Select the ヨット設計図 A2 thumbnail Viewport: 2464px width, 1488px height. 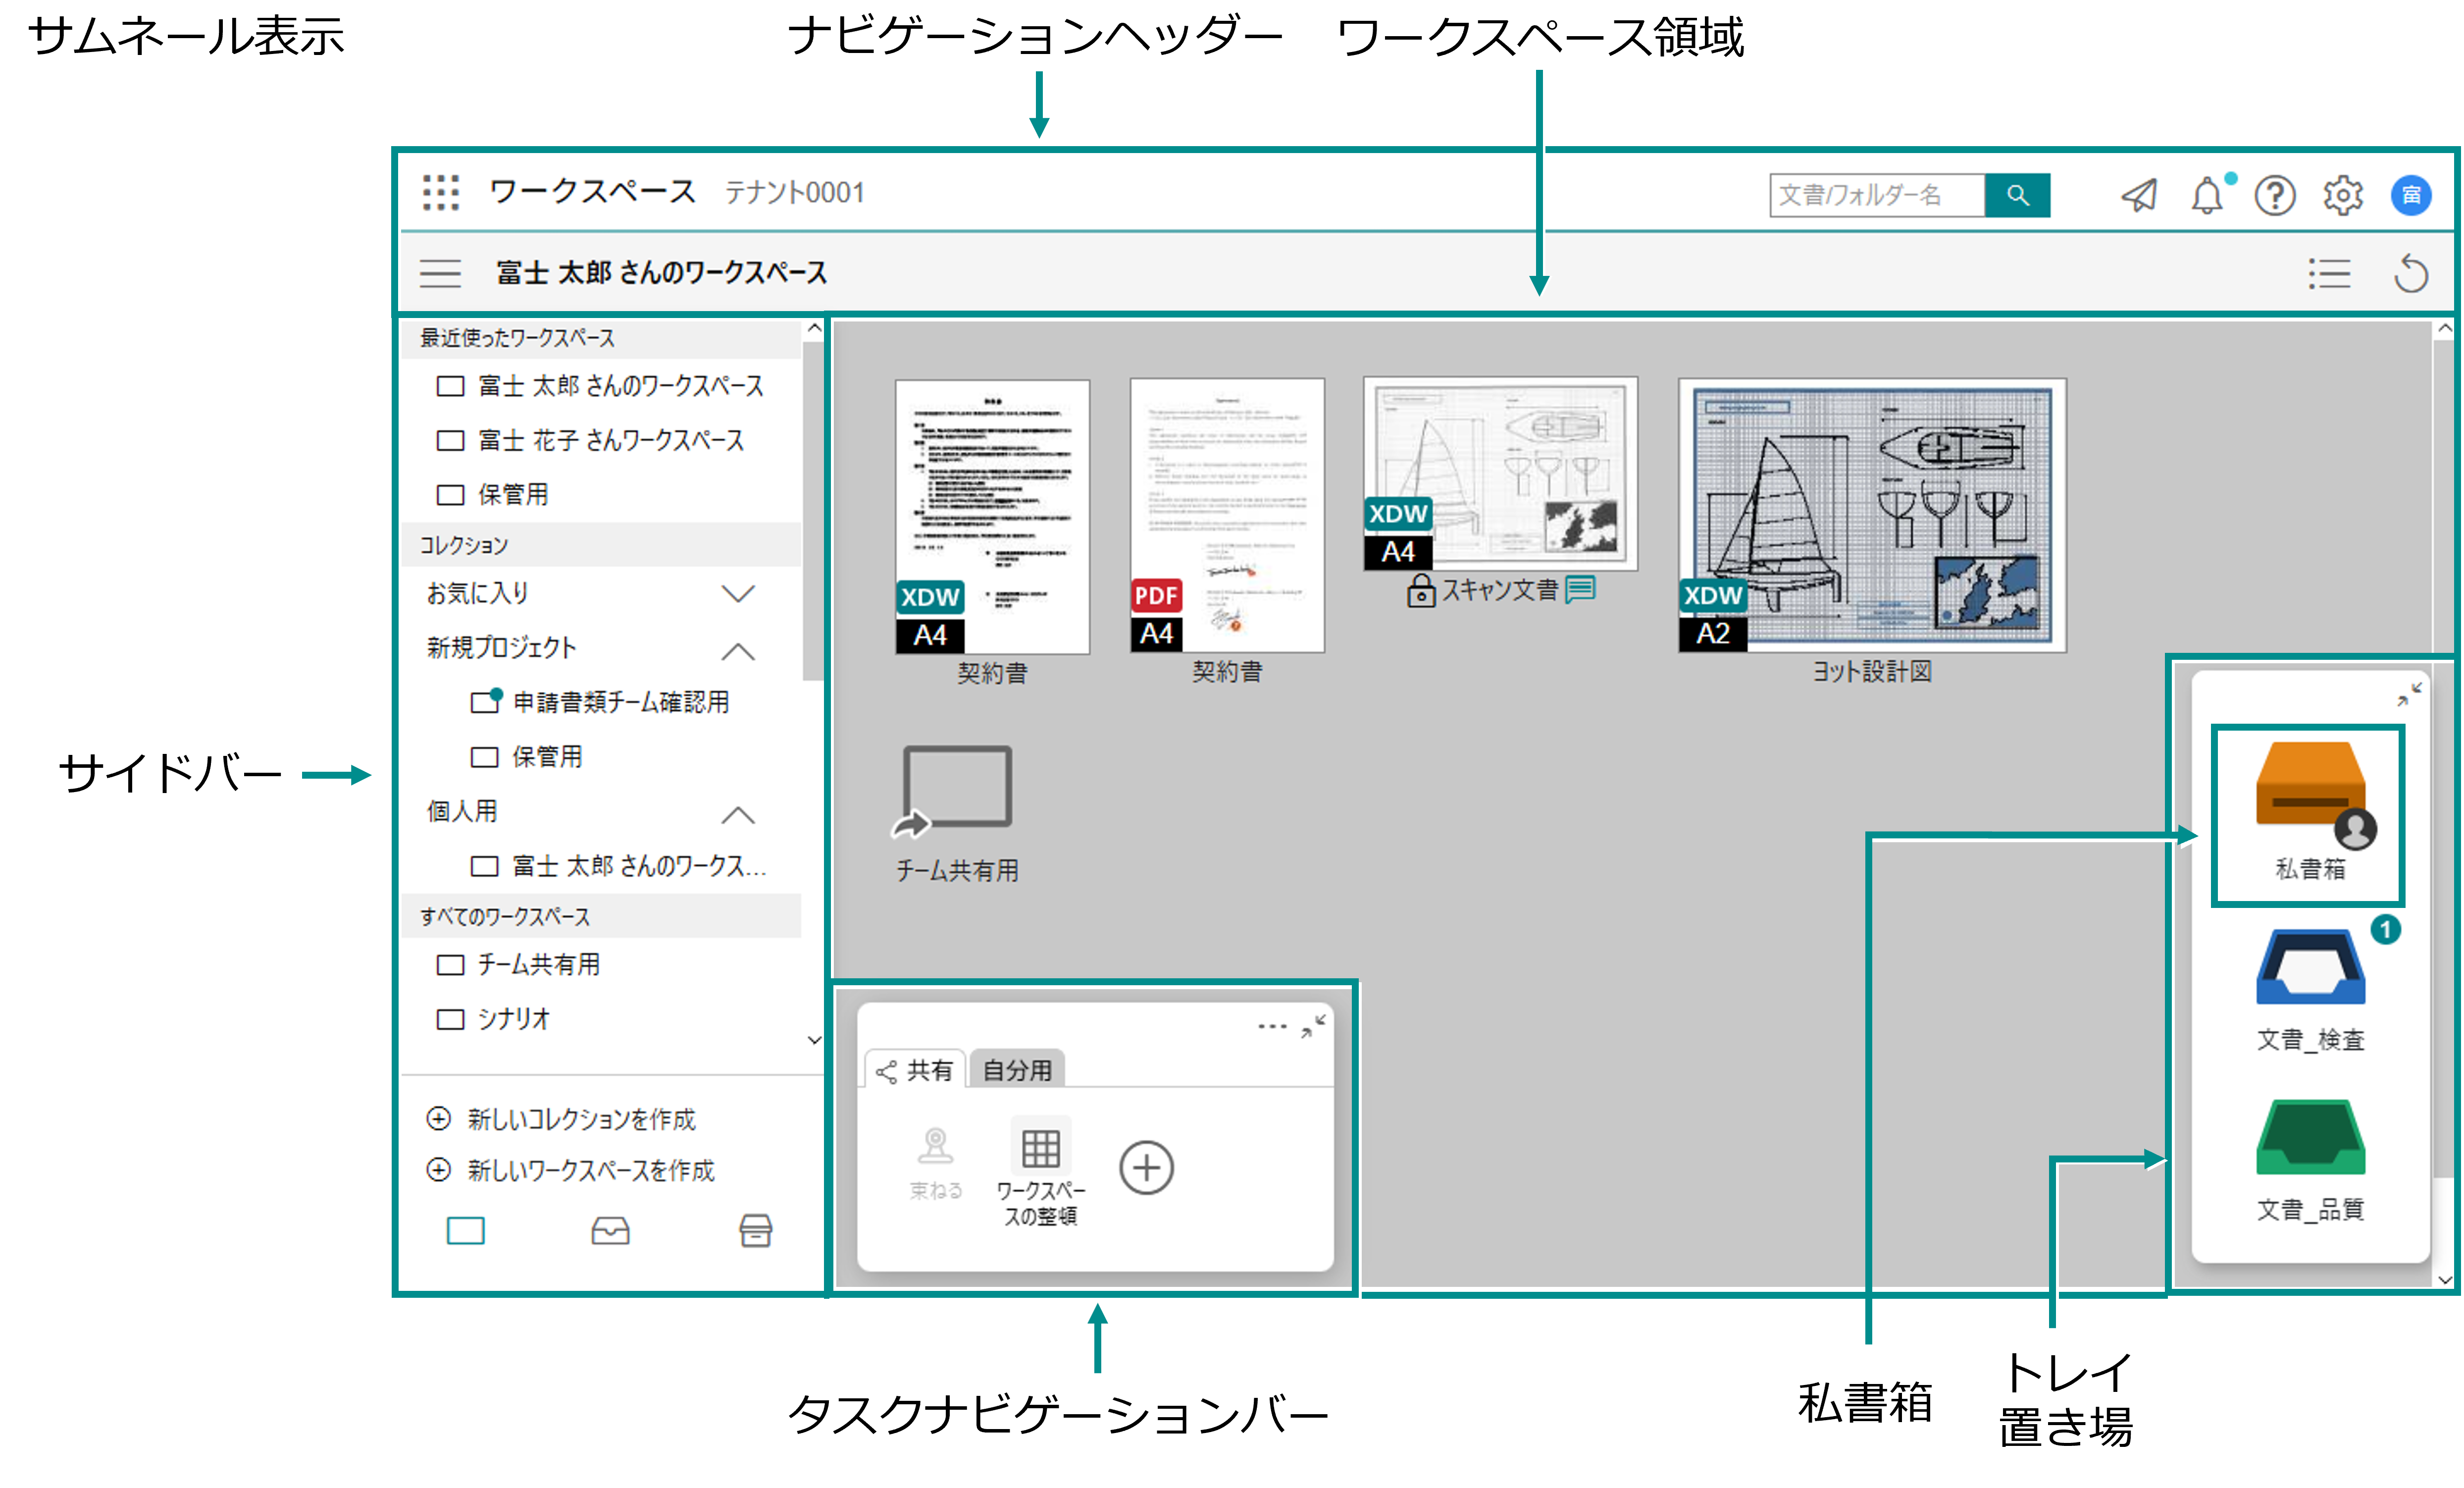[1872, 516]
